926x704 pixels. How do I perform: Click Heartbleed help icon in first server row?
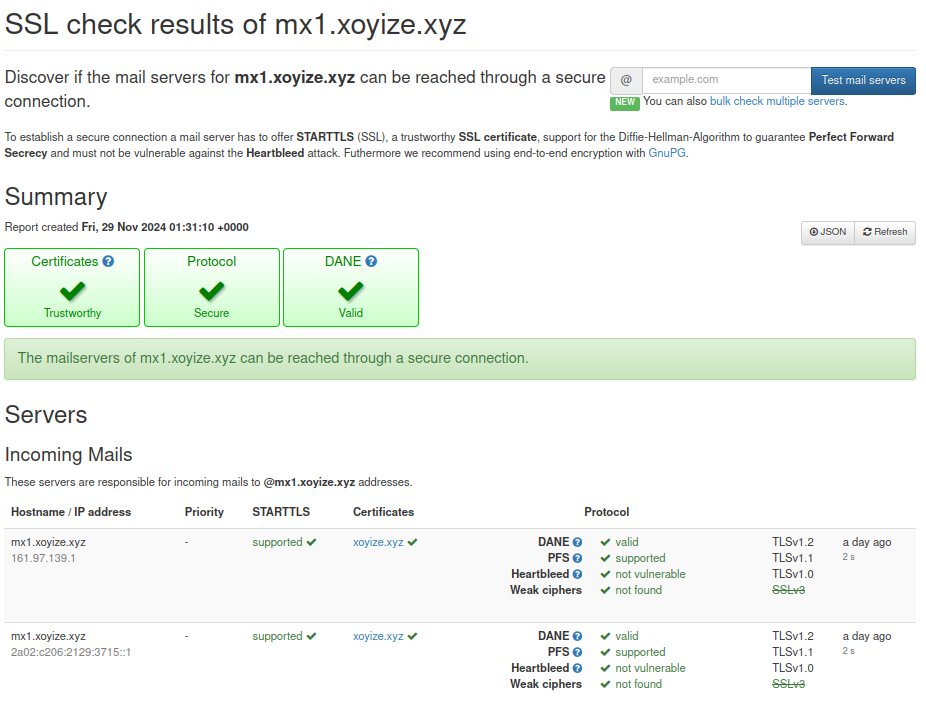tap(577, 574)
